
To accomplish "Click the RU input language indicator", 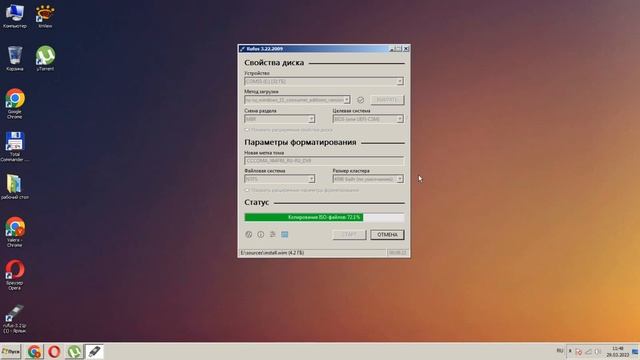I will pyautogui.click(x=560, y=351).
